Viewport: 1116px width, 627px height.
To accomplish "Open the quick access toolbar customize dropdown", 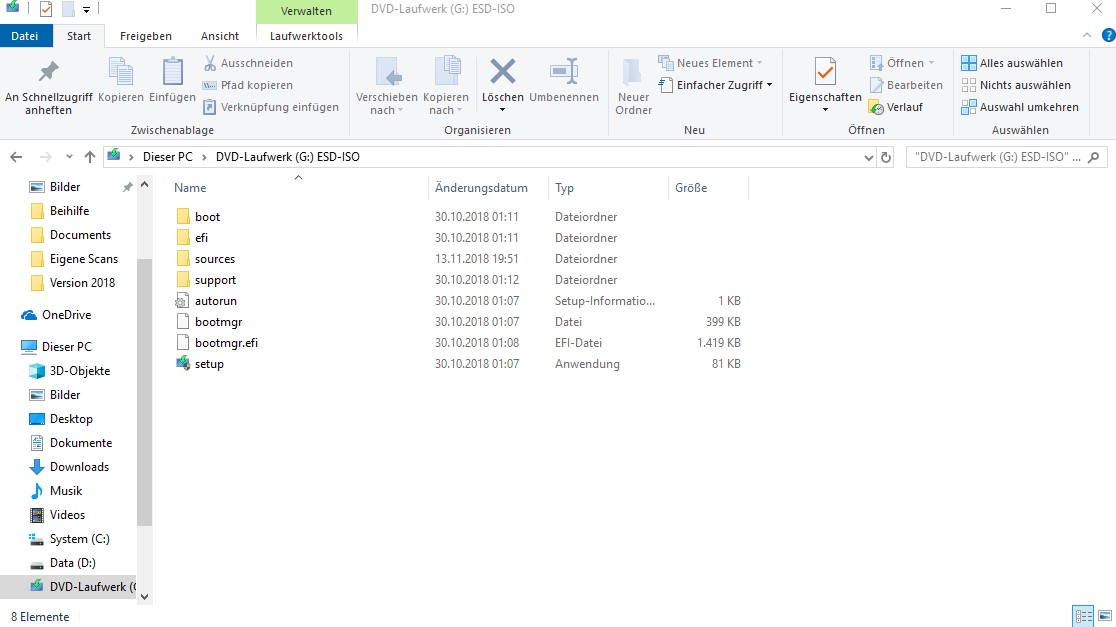I will pyautogui.click(x=86, y=10).
